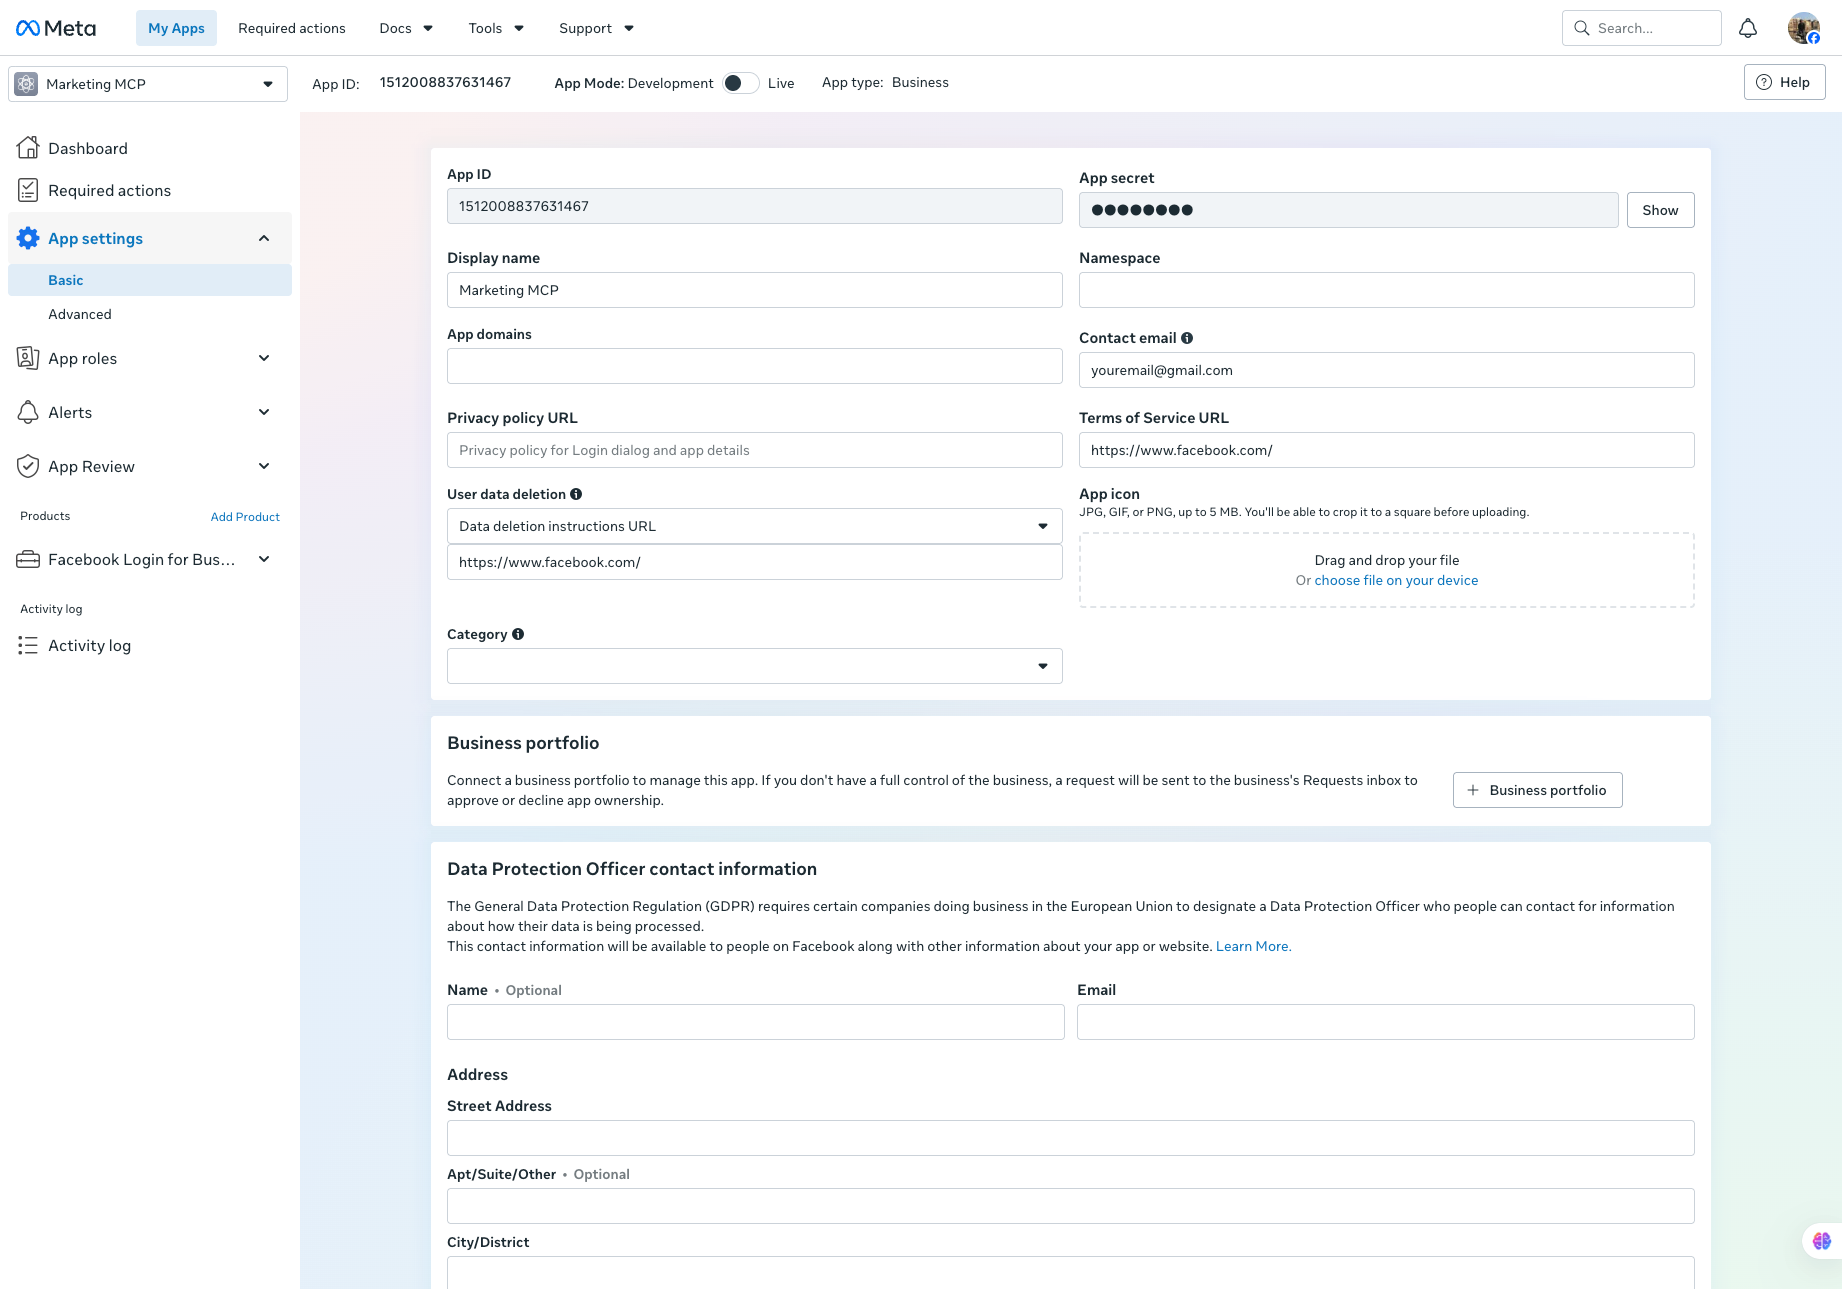The height and width of the screenshot is (1289, 1842).
Task: Expand the Support menu
Action: [x=596, y=28]
